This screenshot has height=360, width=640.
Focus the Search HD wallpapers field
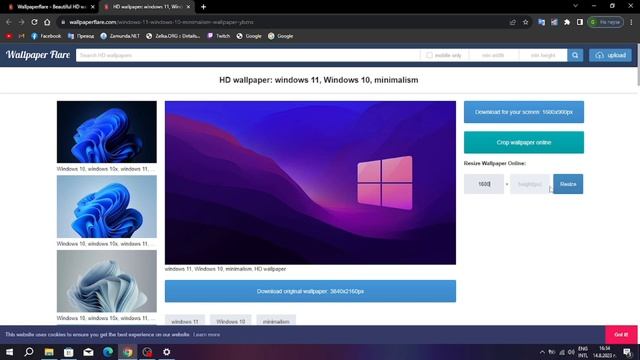pos(248,55)
